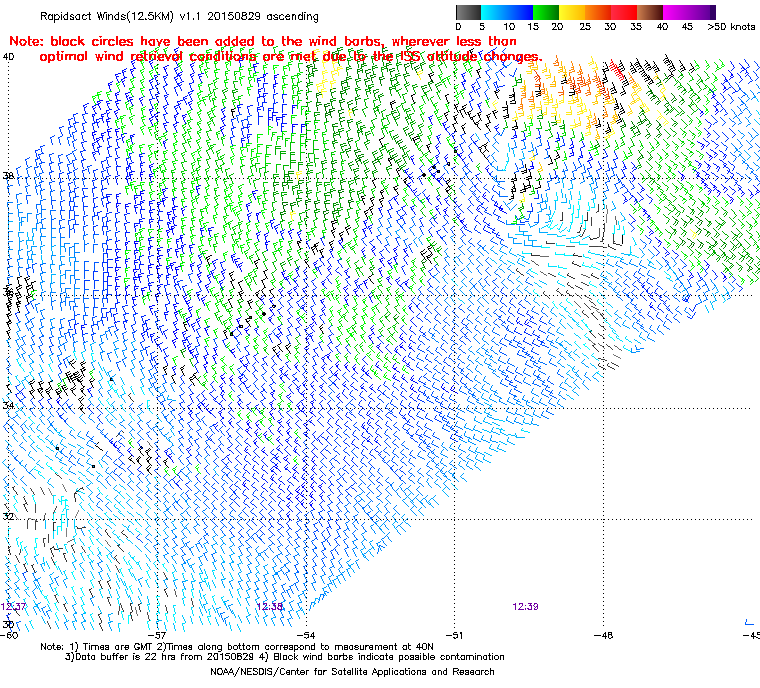Pick the red 30-35 knots legend swatch
The height and width of the screenshot is (688, 760).
tap(624, 12)
